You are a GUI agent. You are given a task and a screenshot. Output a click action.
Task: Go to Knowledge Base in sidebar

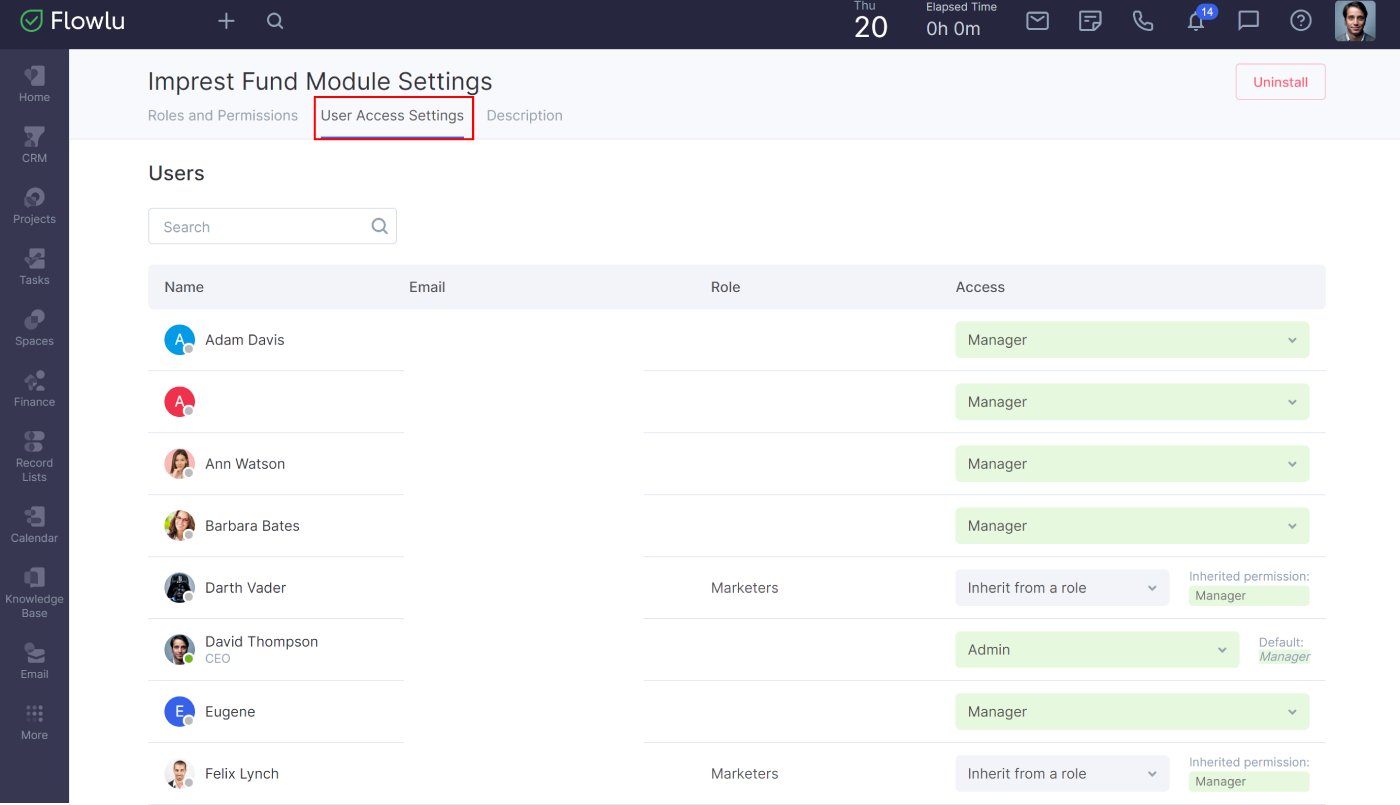[34, 591]
